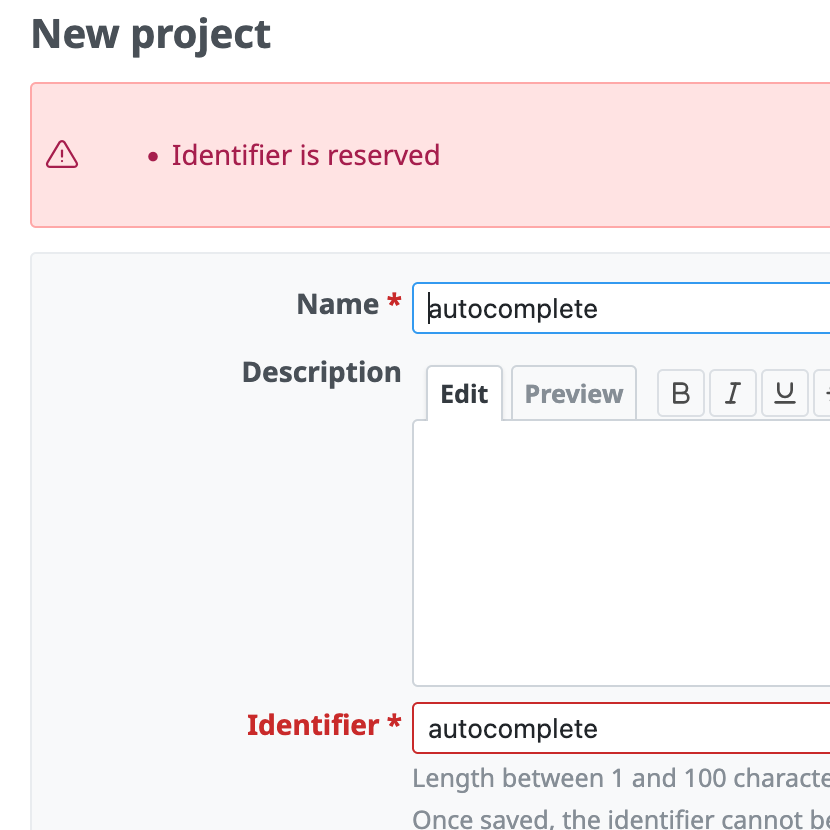This screenshot has width=830, height=830.
Task: Click the Bold formatting button
Action: [x=681, y=393]
